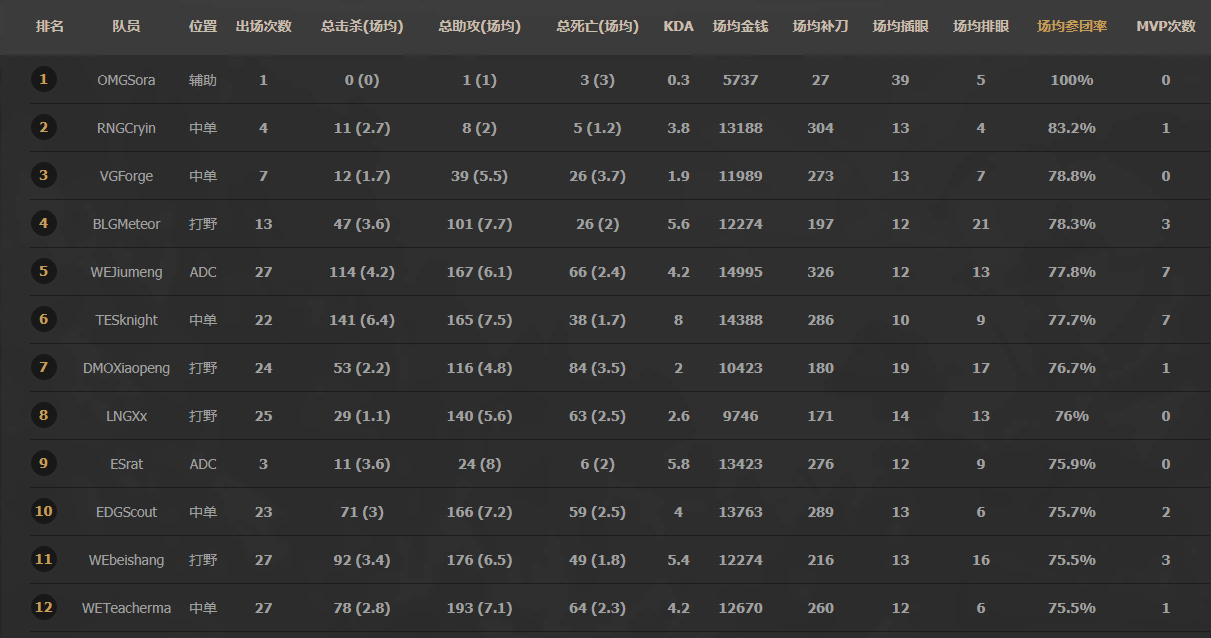
Task: Click the rank 12 circle badge
Action: click(43, 607)
